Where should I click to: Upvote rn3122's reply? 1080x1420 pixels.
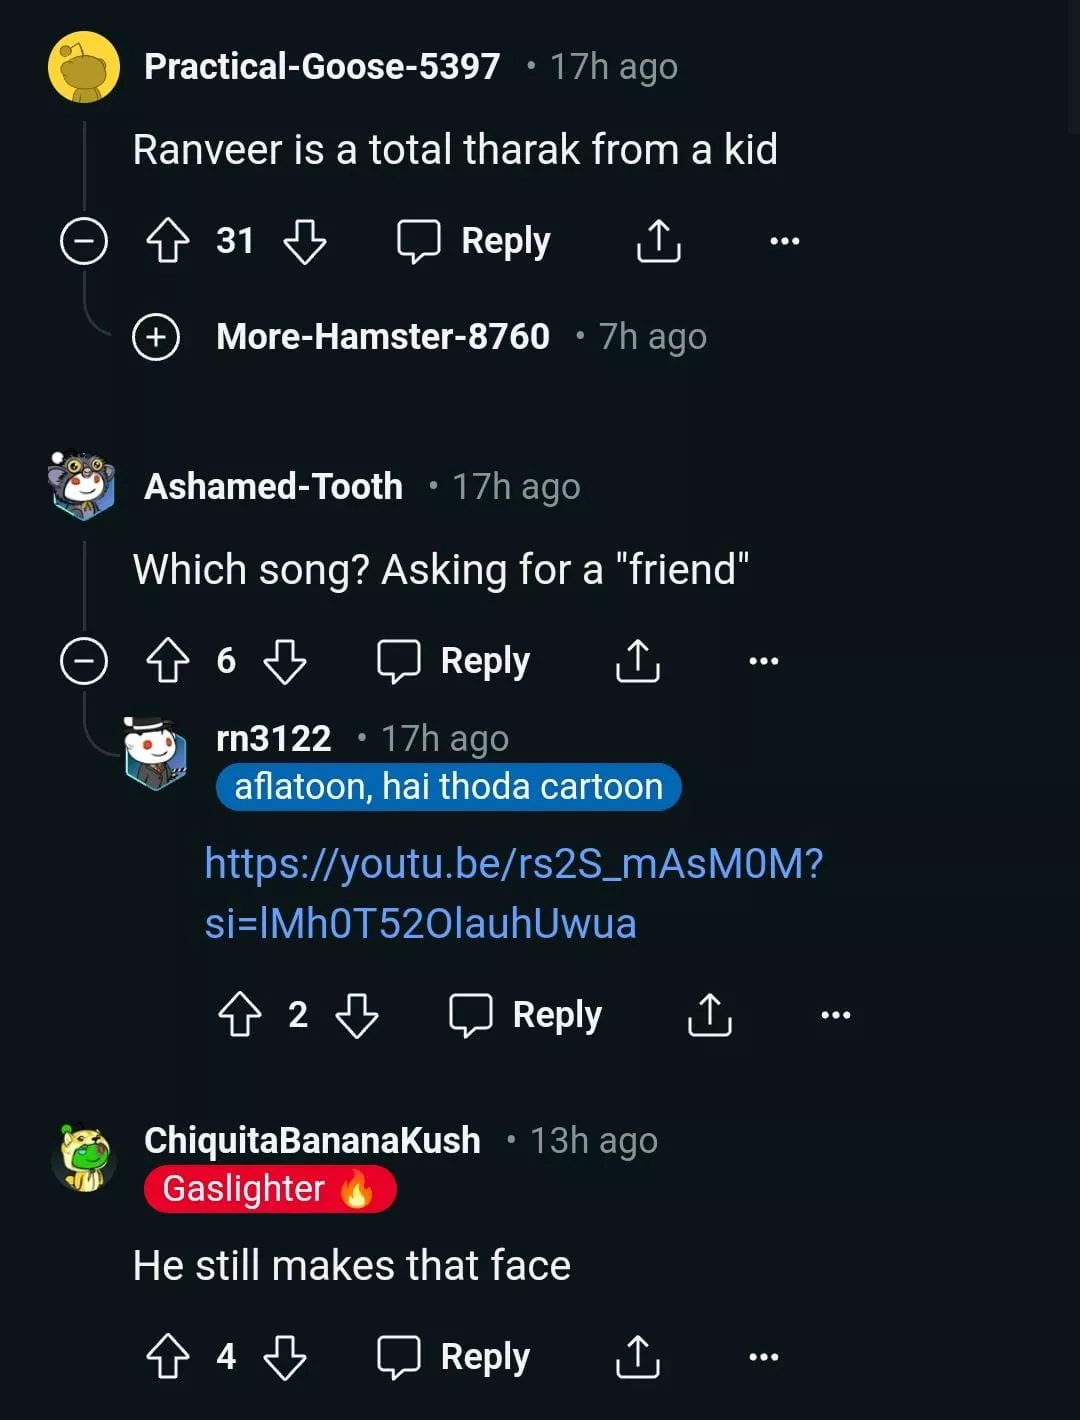(239, 1015)
